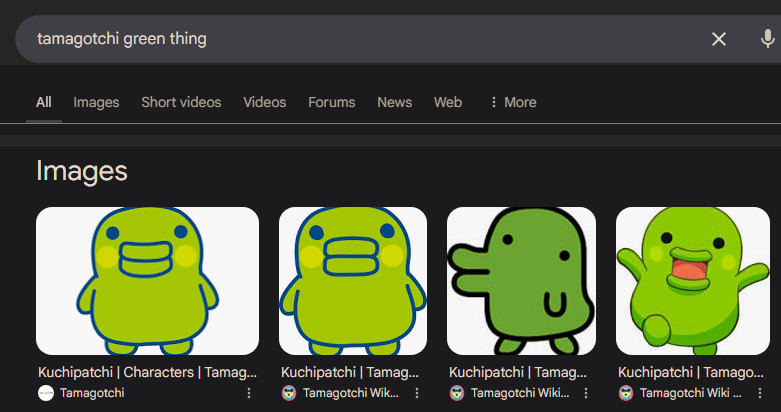Open second result title 'Kuchipatchi | Tamag...'

[350, 372]
